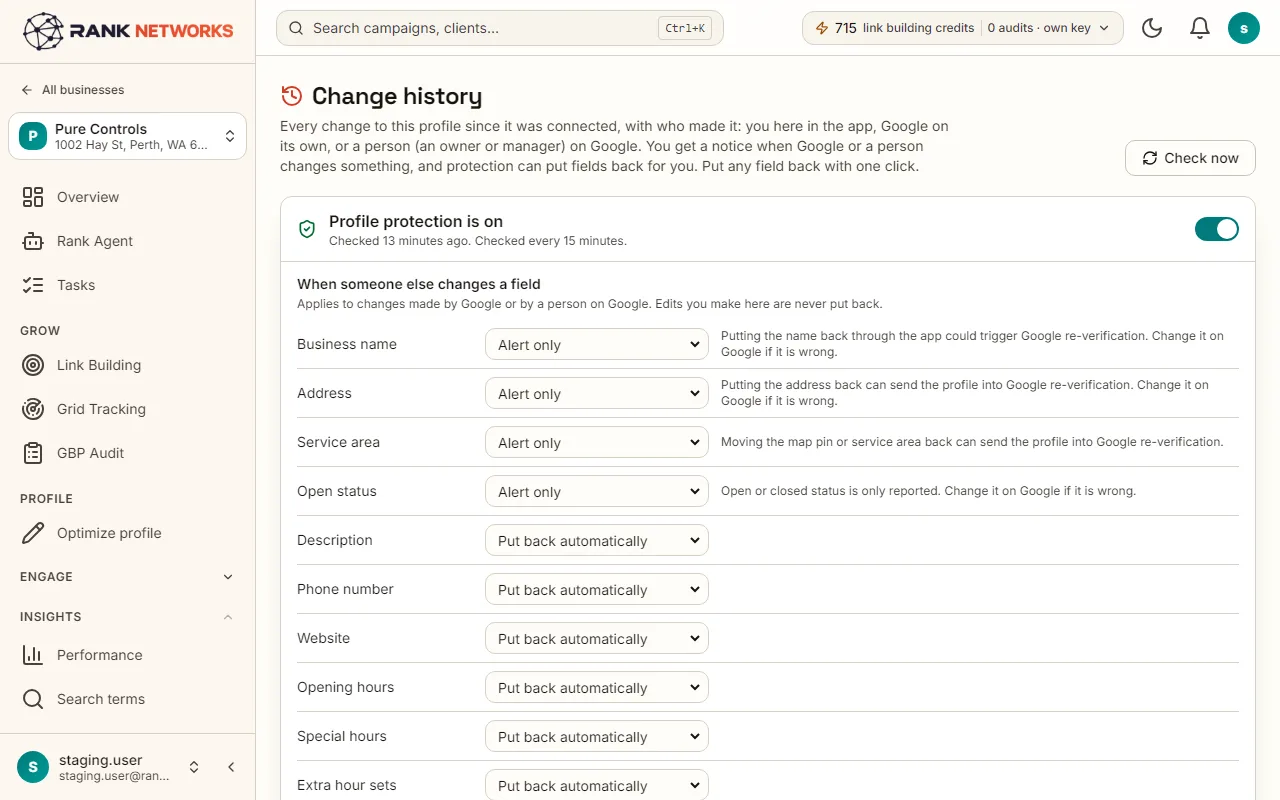Click the search magnifier icon
The height and width of the screenshot is (800, 1280).
point(296,28)
